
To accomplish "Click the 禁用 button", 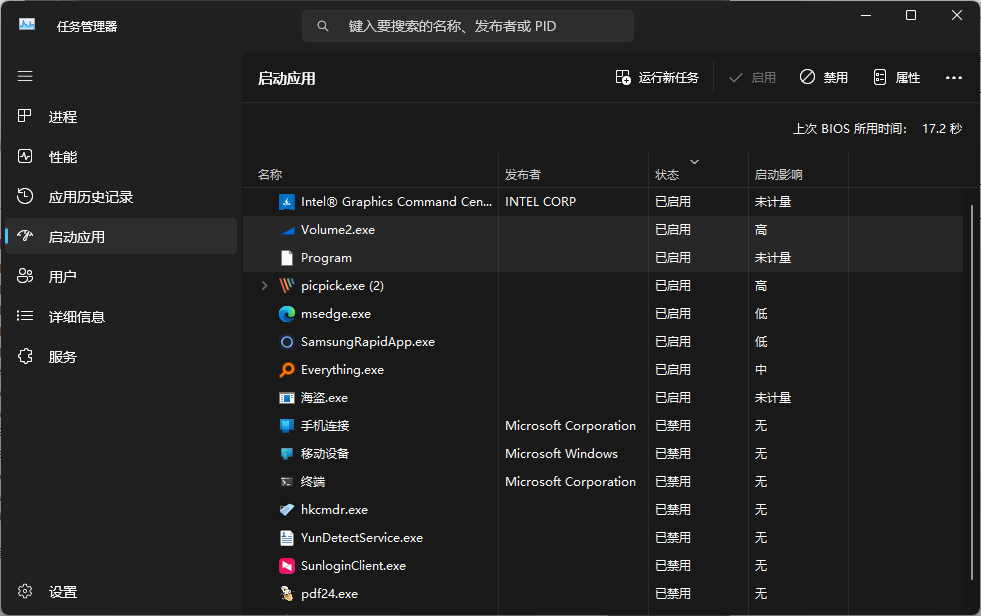I will (x=823, y=78).
